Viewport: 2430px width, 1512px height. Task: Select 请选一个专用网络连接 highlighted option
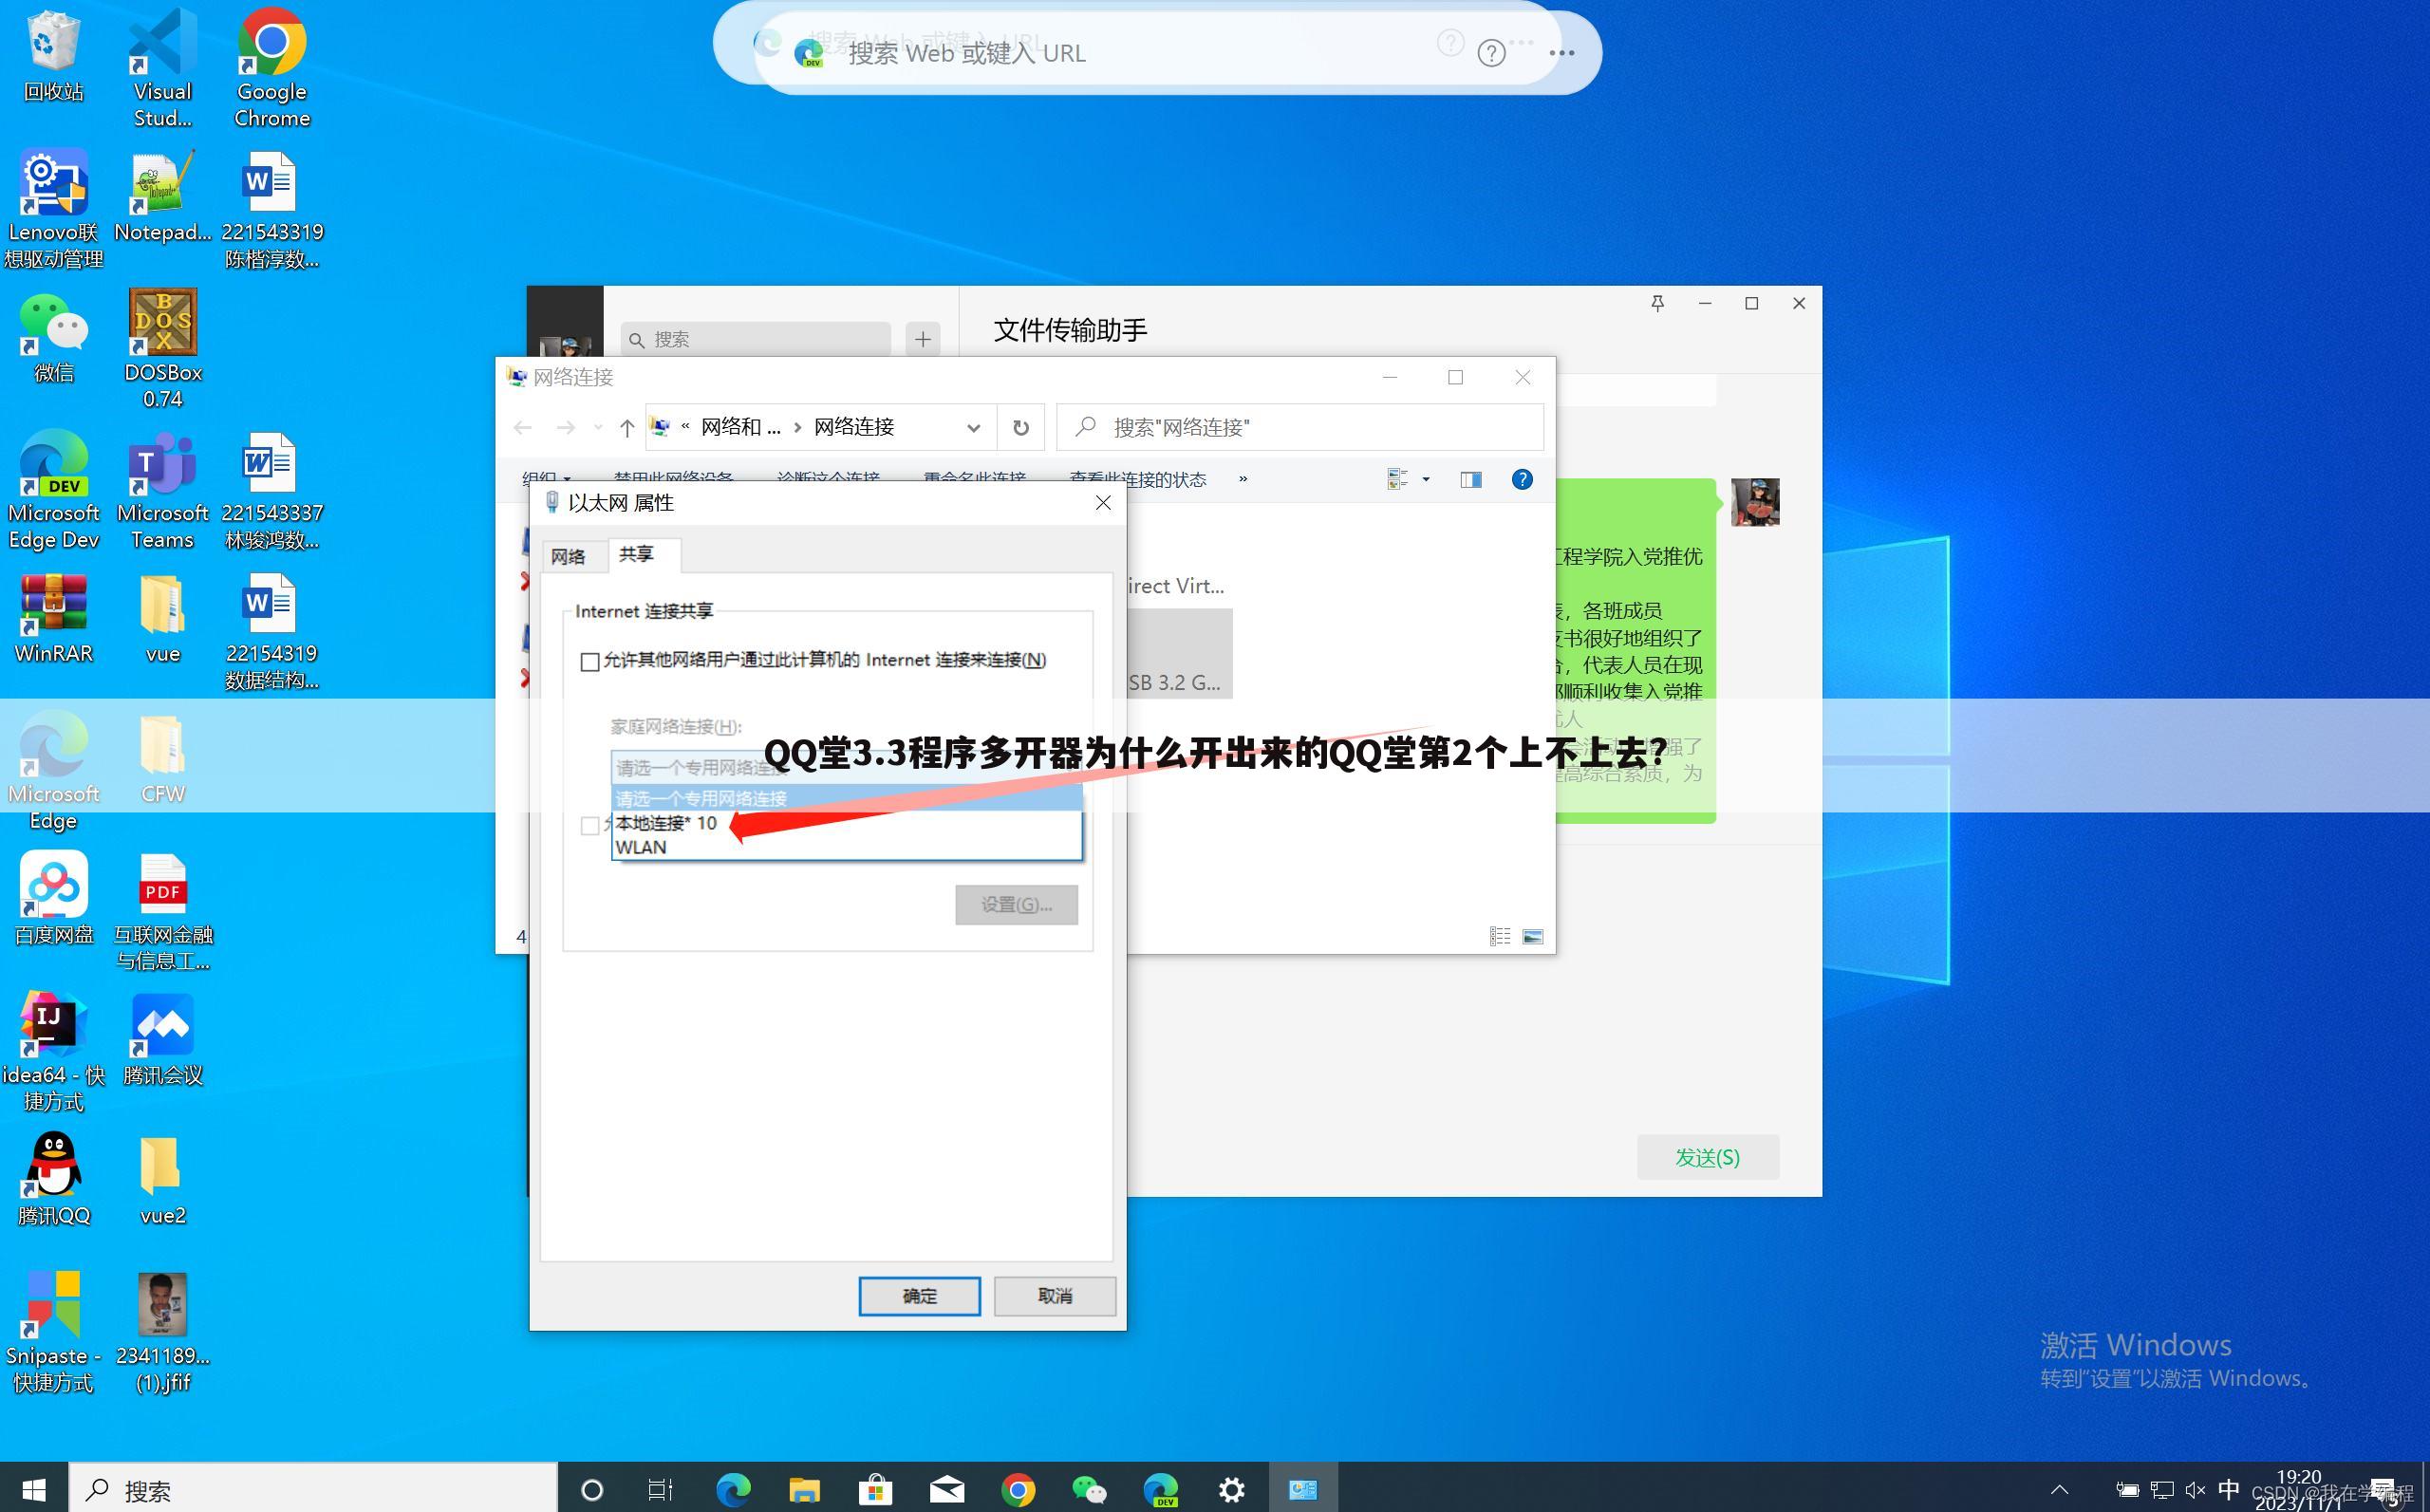(x=846, y=798)
